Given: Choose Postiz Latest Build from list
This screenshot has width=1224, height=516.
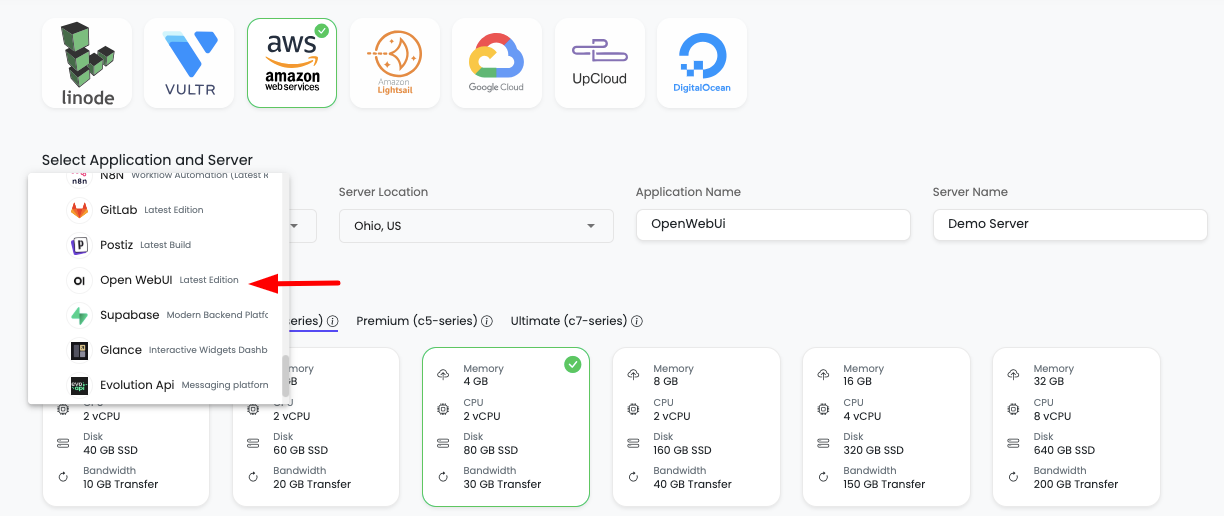Looking at the screenshot, I should click(155, 245).
